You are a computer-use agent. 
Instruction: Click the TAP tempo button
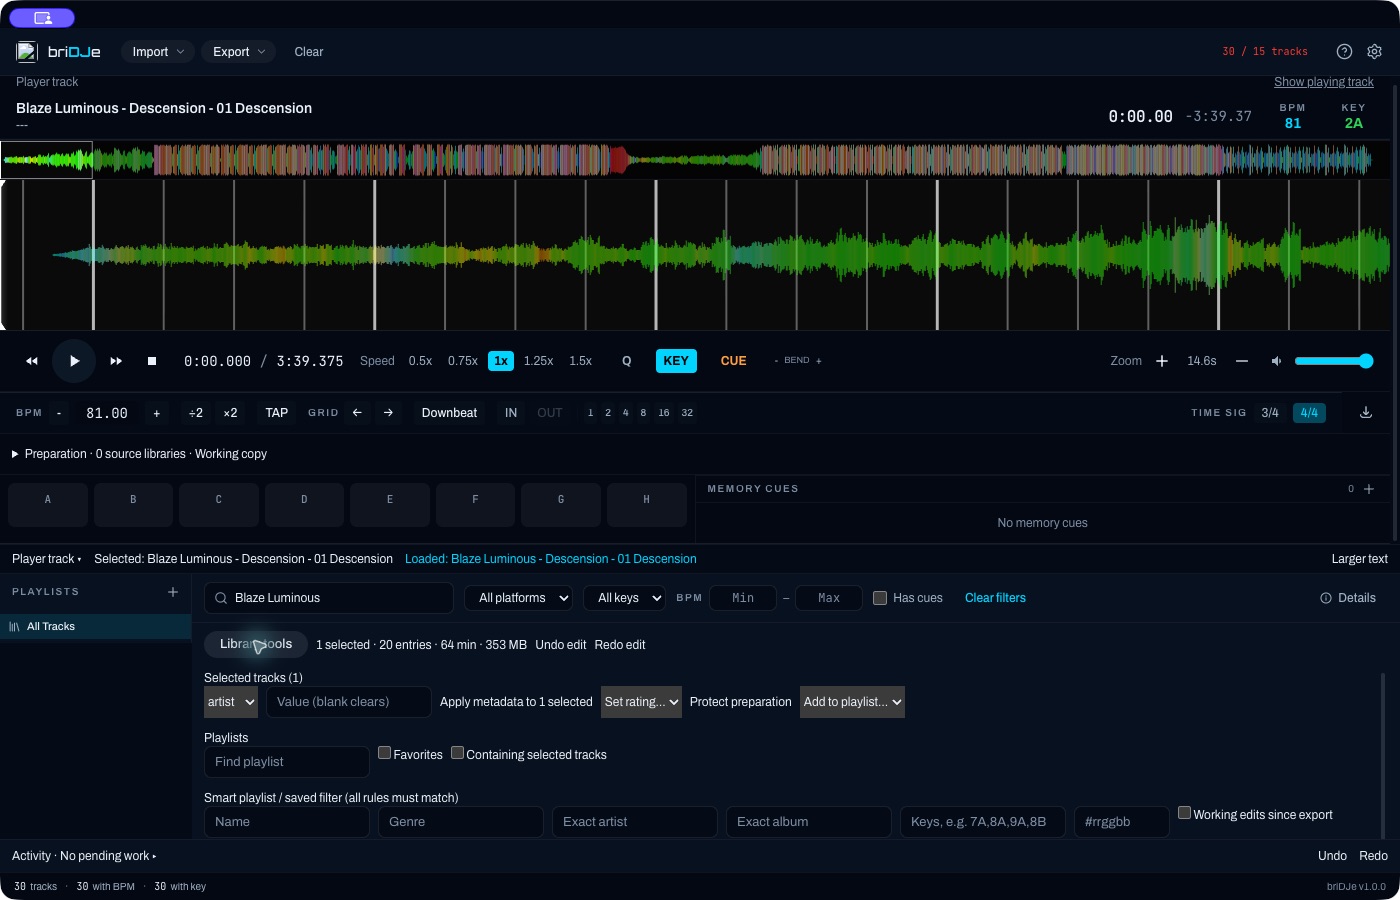coord(277,413)
